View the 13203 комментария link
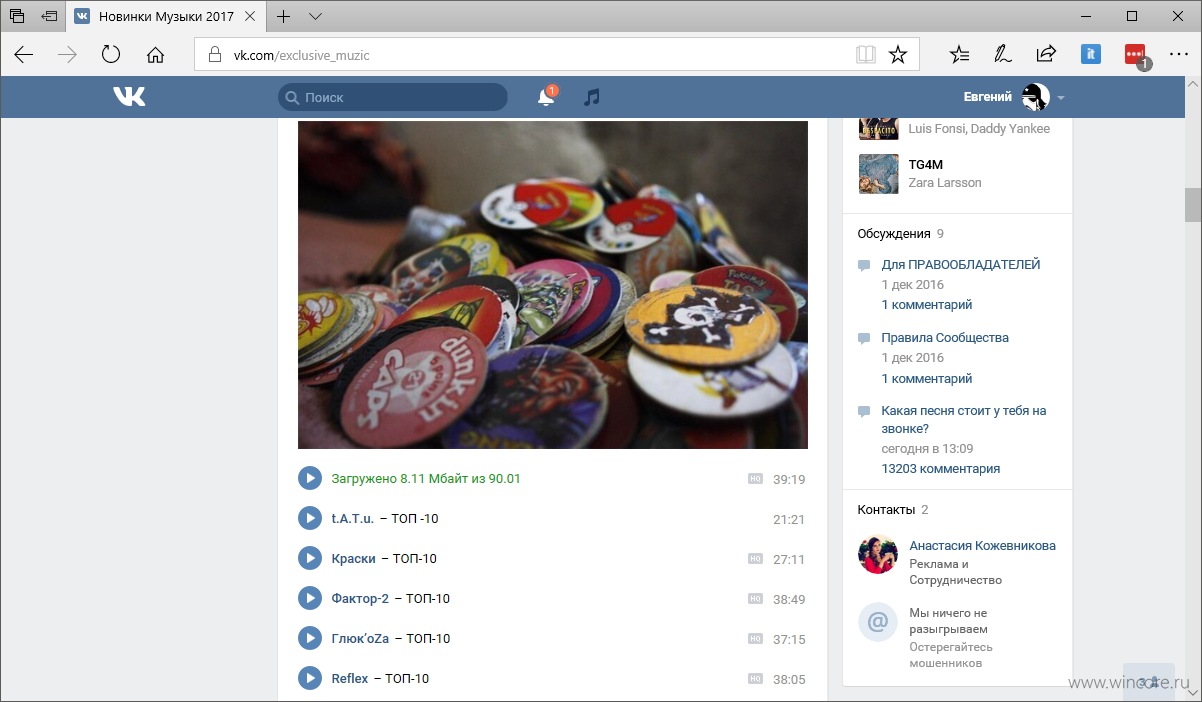The width and height of the screenshot is (1202, 702). tap(940, 469)
